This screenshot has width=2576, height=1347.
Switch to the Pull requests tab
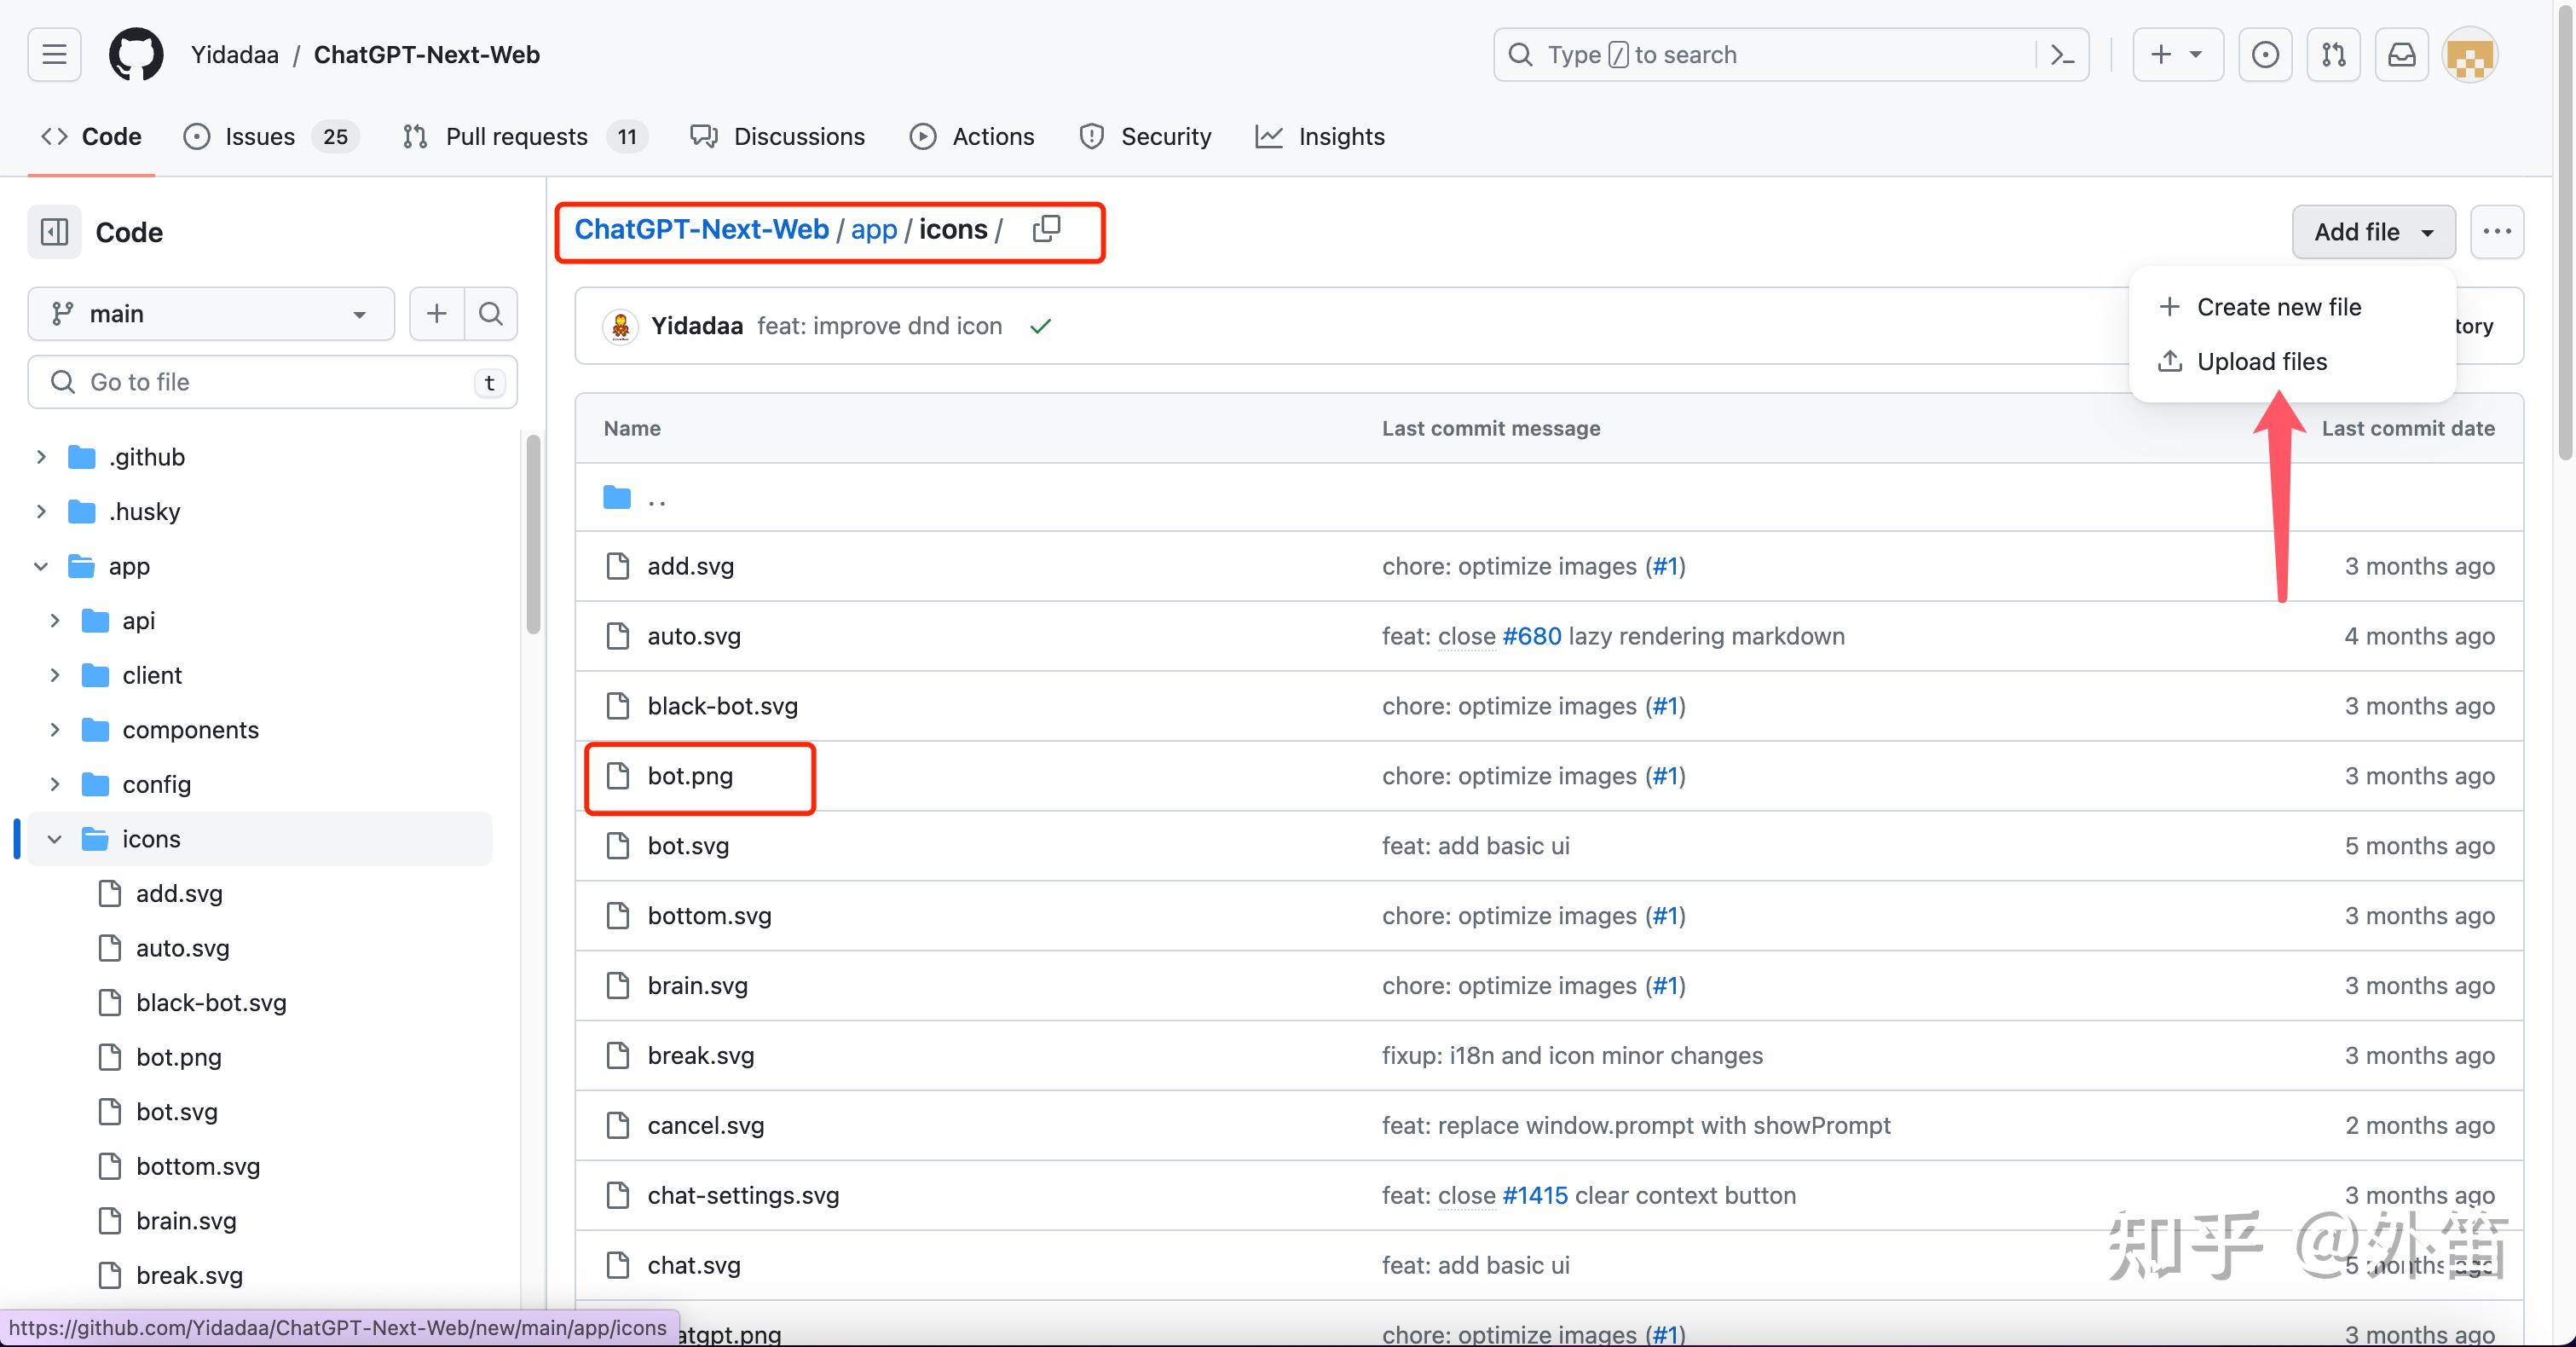516,137
